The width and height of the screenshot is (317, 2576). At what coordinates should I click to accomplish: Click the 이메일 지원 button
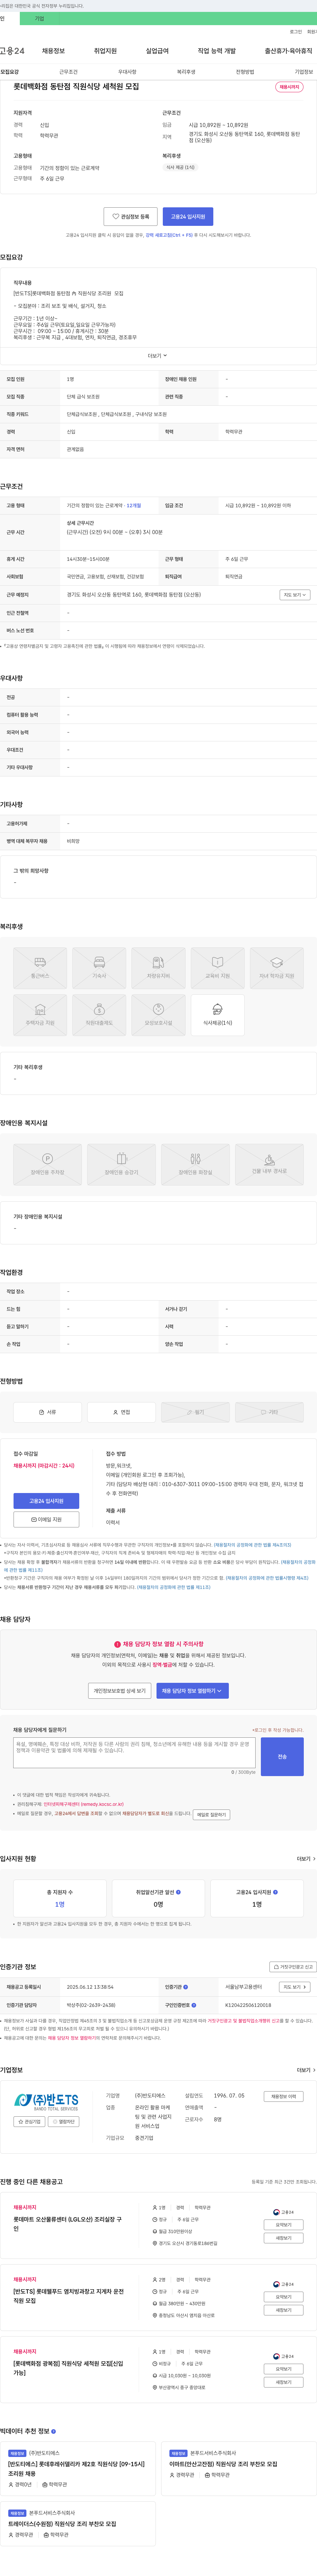click(46, 1519)
